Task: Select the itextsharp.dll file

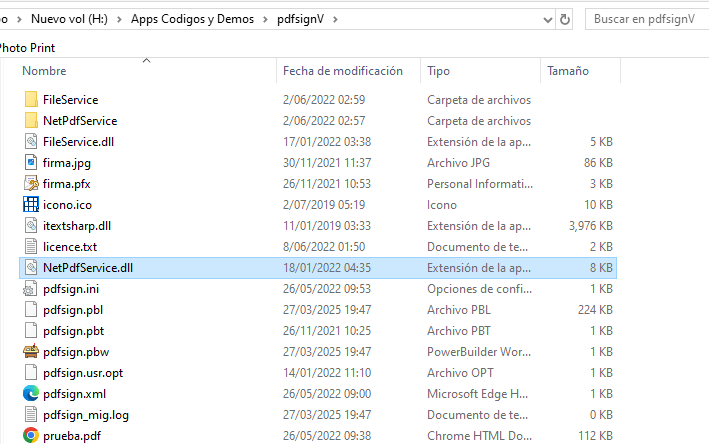Action: (x=77, y=226)
